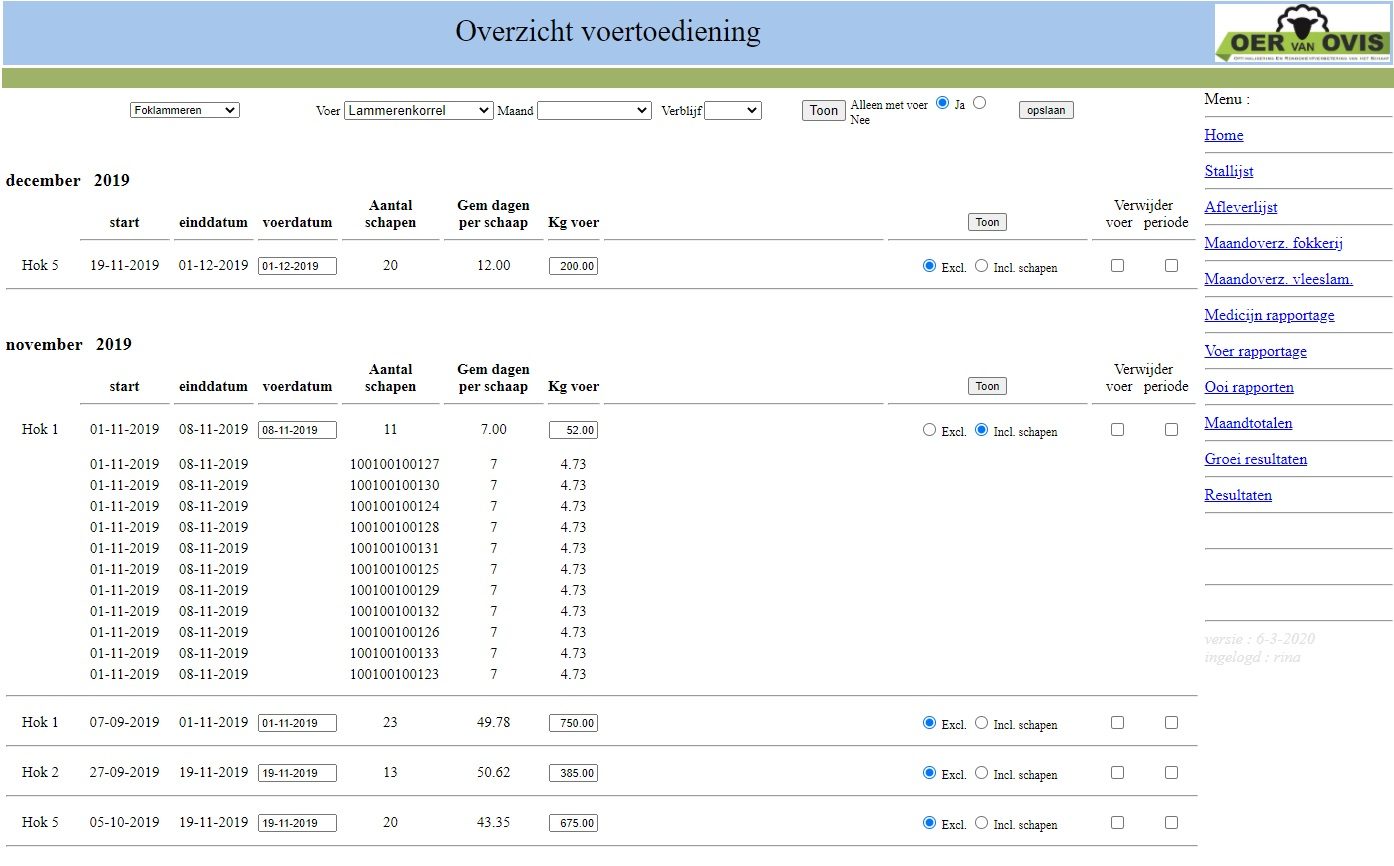Expand the Verblijf dropdown
This screenshot has height=866, width=1394.
[732, 110]
